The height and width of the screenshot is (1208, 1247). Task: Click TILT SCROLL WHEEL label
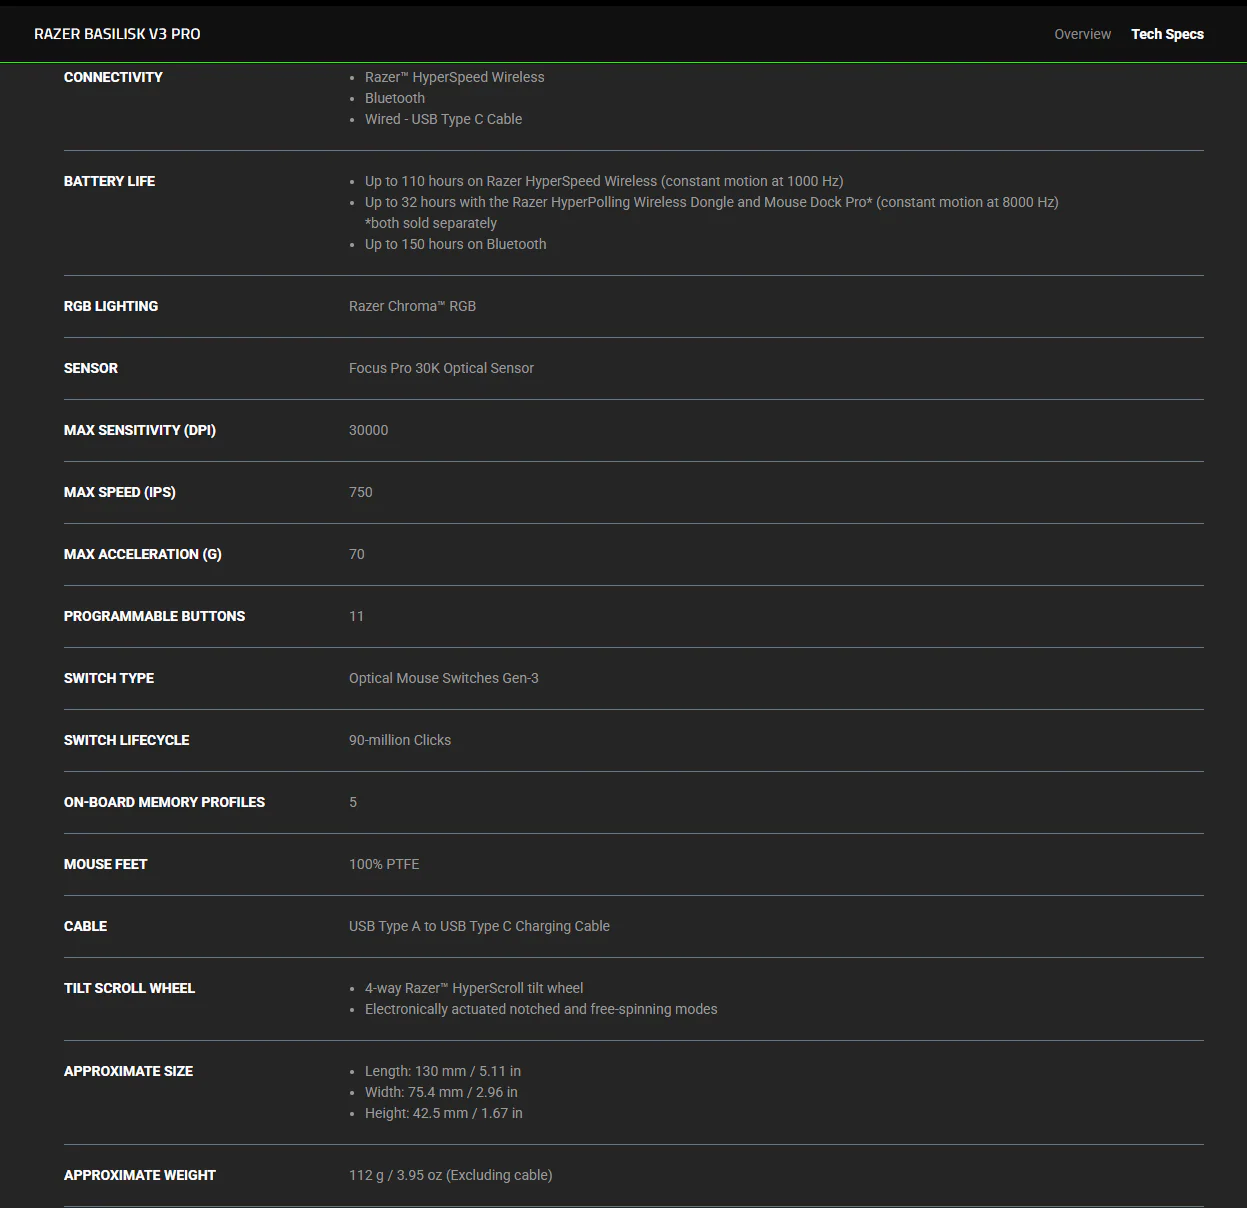tap(129, 988)
